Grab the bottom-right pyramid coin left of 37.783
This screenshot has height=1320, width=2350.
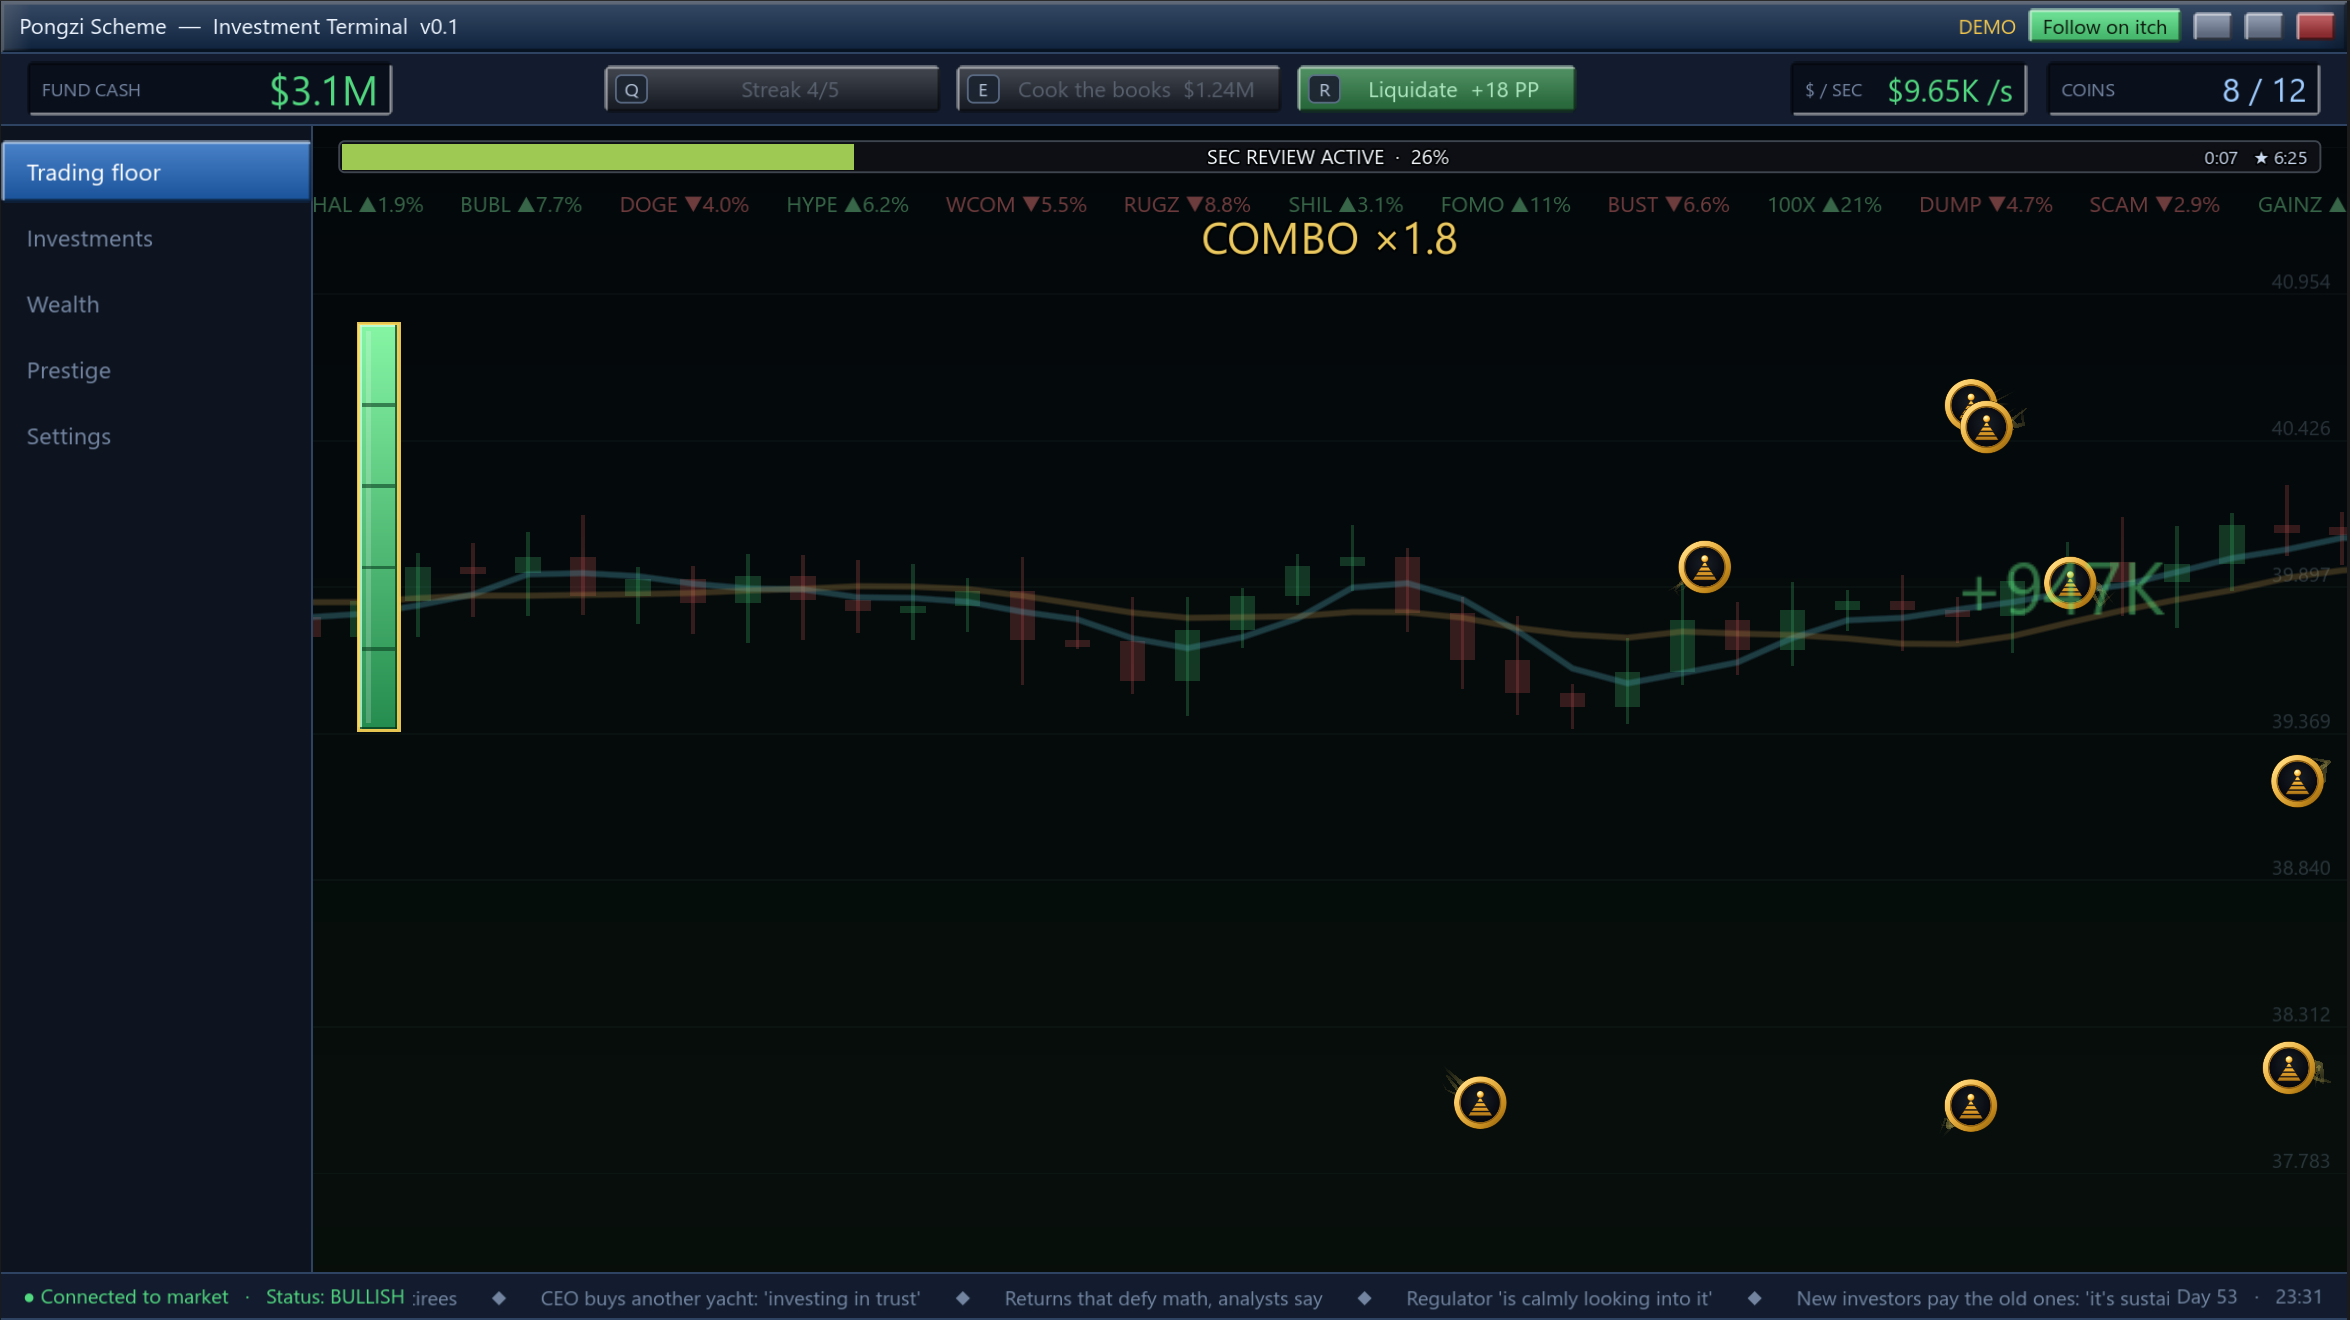[1970, 1106]
